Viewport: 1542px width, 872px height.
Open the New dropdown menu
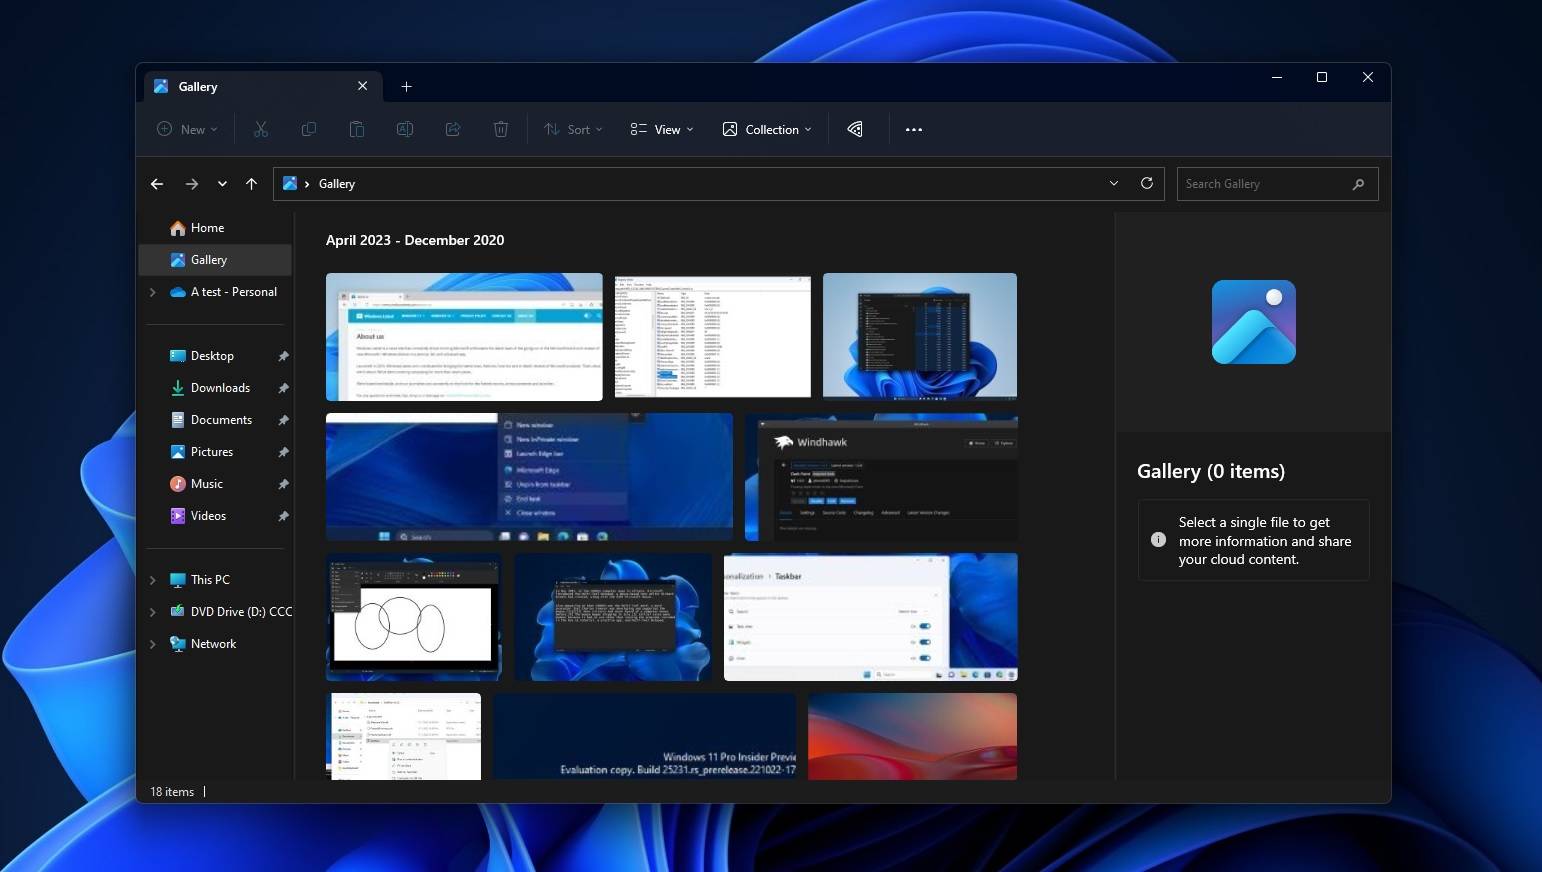click(x=186, y=129)
